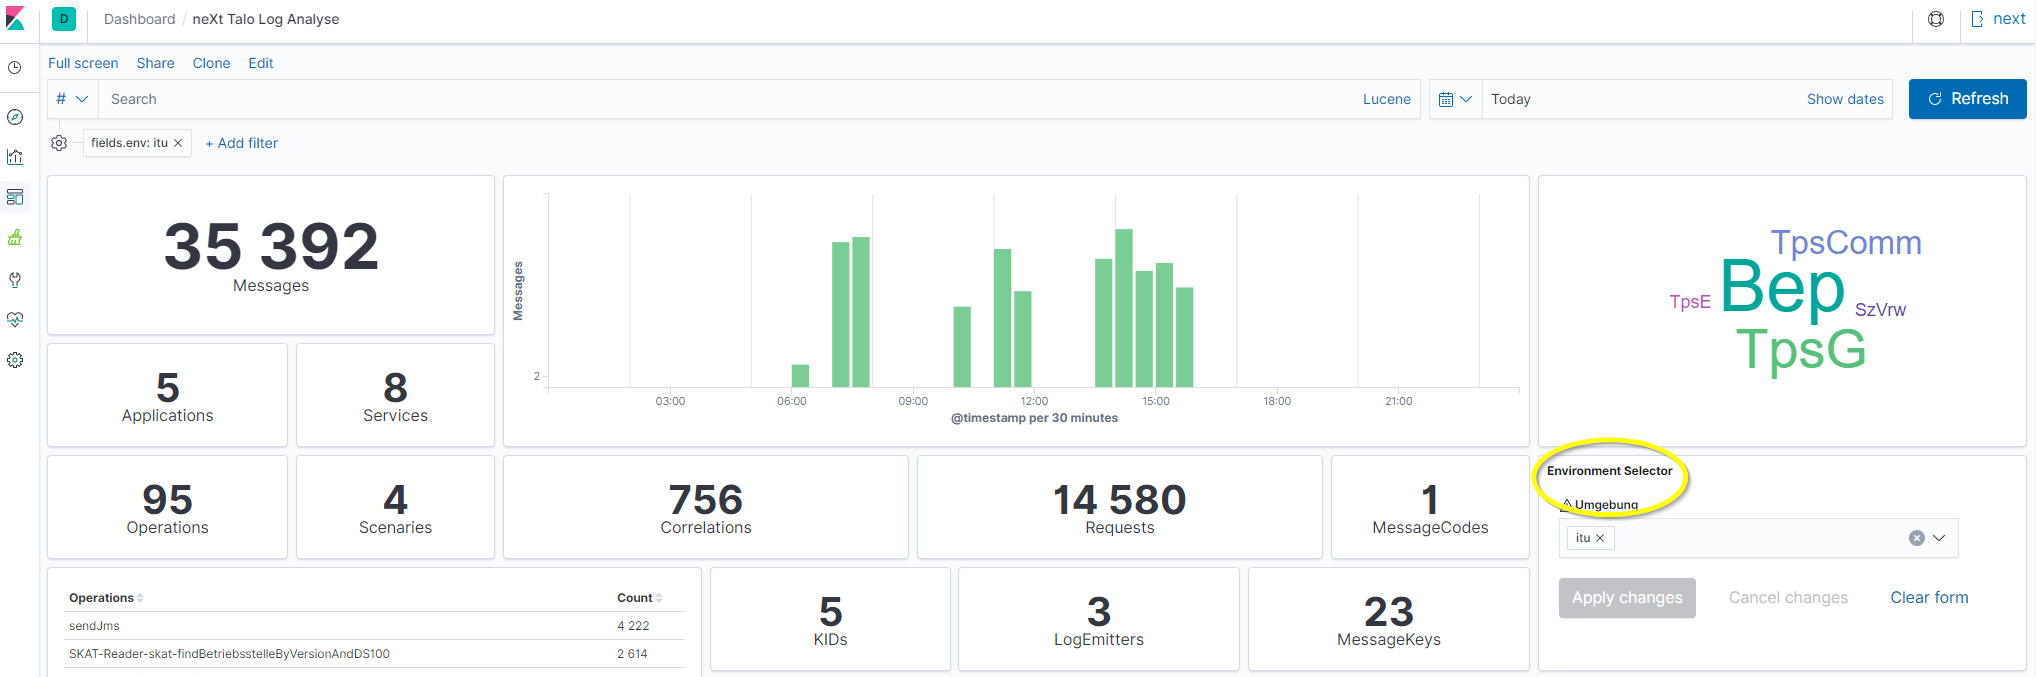Click the next logout link

(x=1998, y=19)
